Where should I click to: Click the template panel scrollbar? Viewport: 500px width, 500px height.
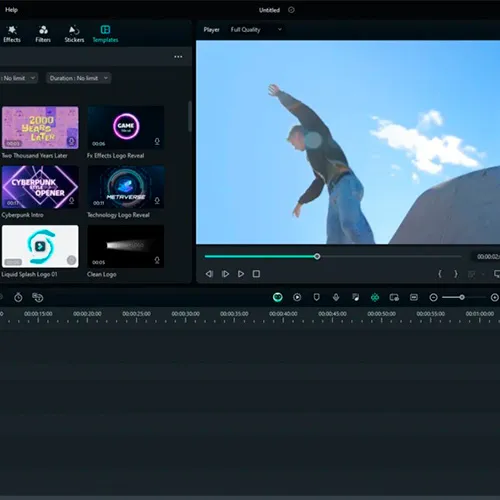click(190, 117)
